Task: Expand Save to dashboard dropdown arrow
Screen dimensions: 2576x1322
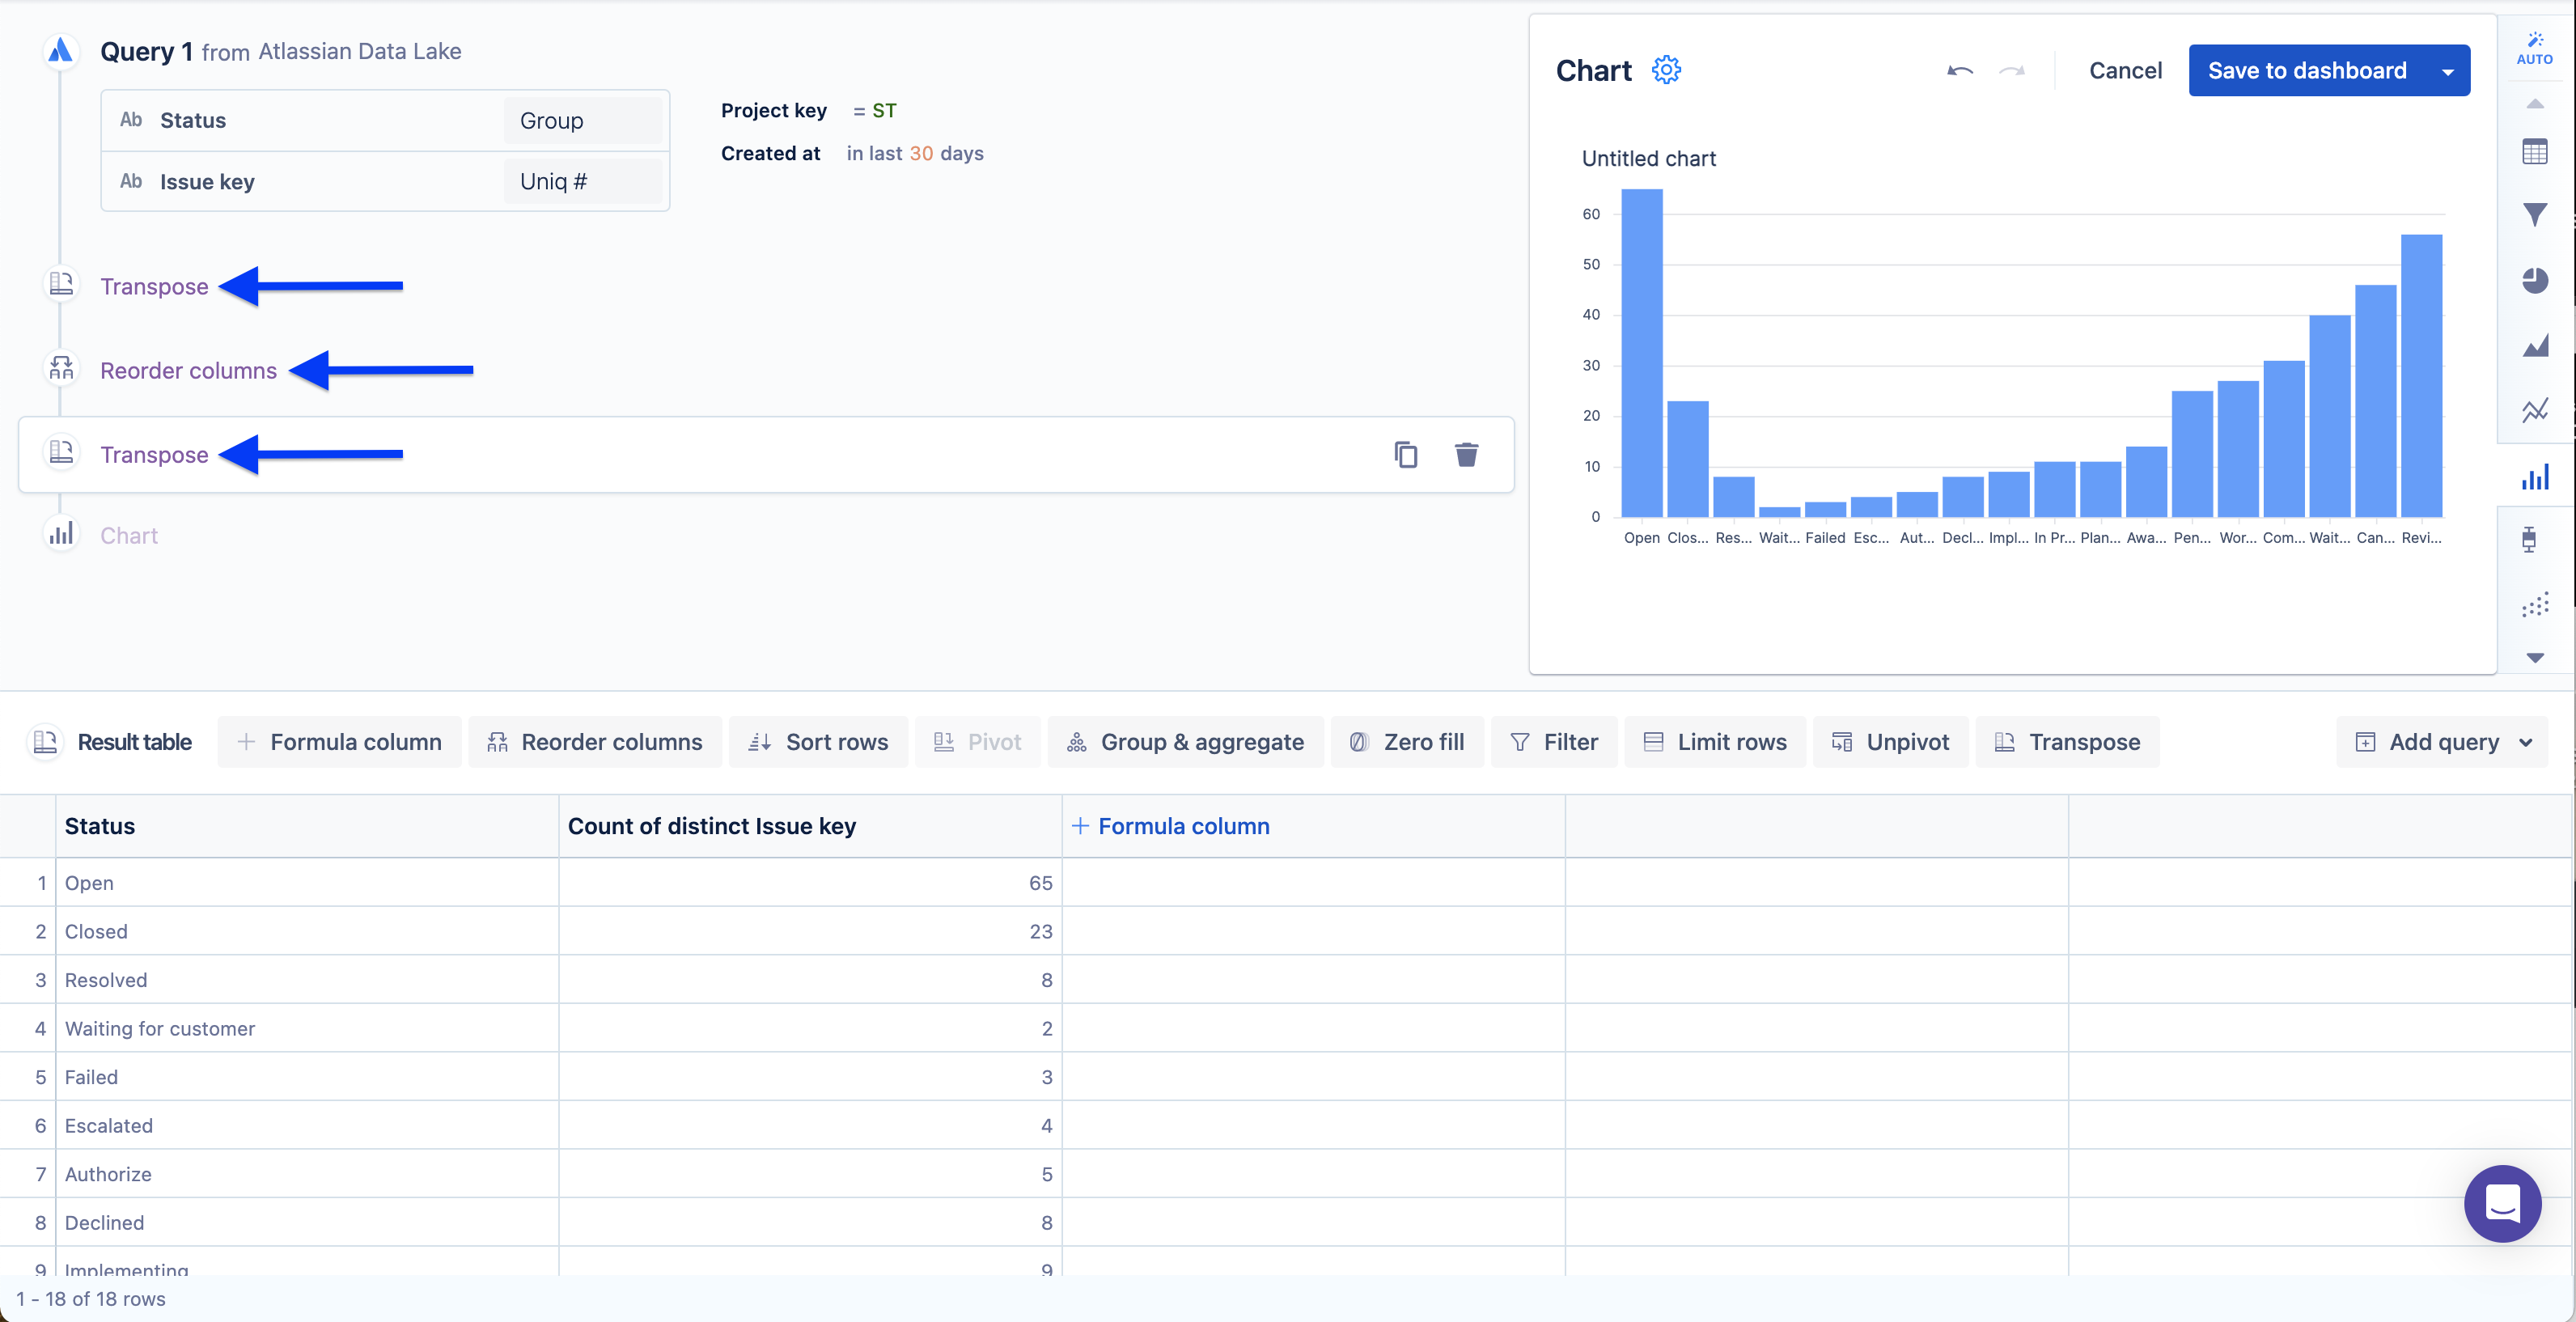Action: coord(2447,71)
